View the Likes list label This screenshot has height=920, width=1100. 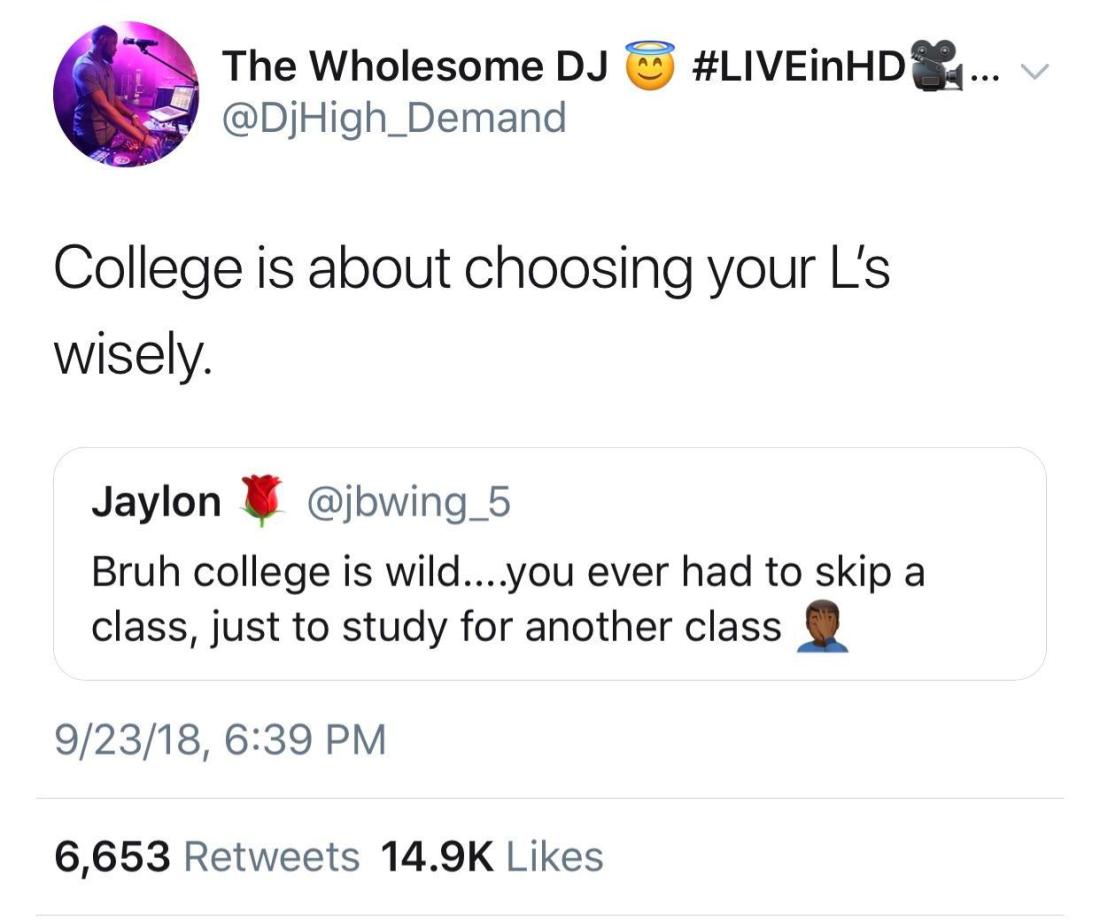(555, 857)
